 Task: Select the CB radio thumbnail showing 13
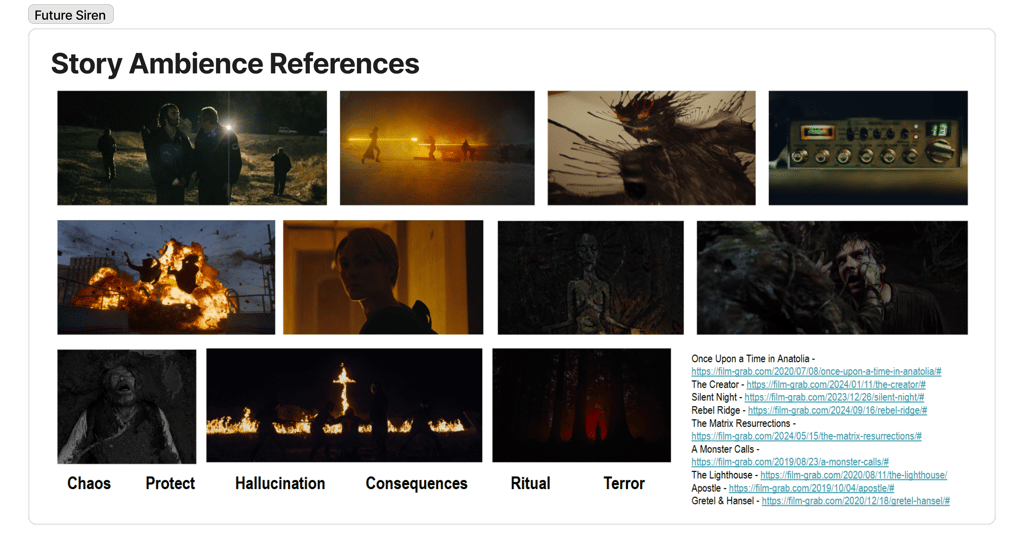868,148
